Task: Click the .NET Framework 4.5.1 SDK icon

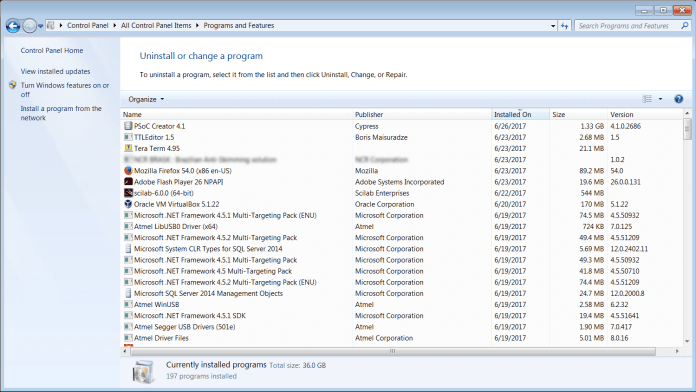Action: 128,316
